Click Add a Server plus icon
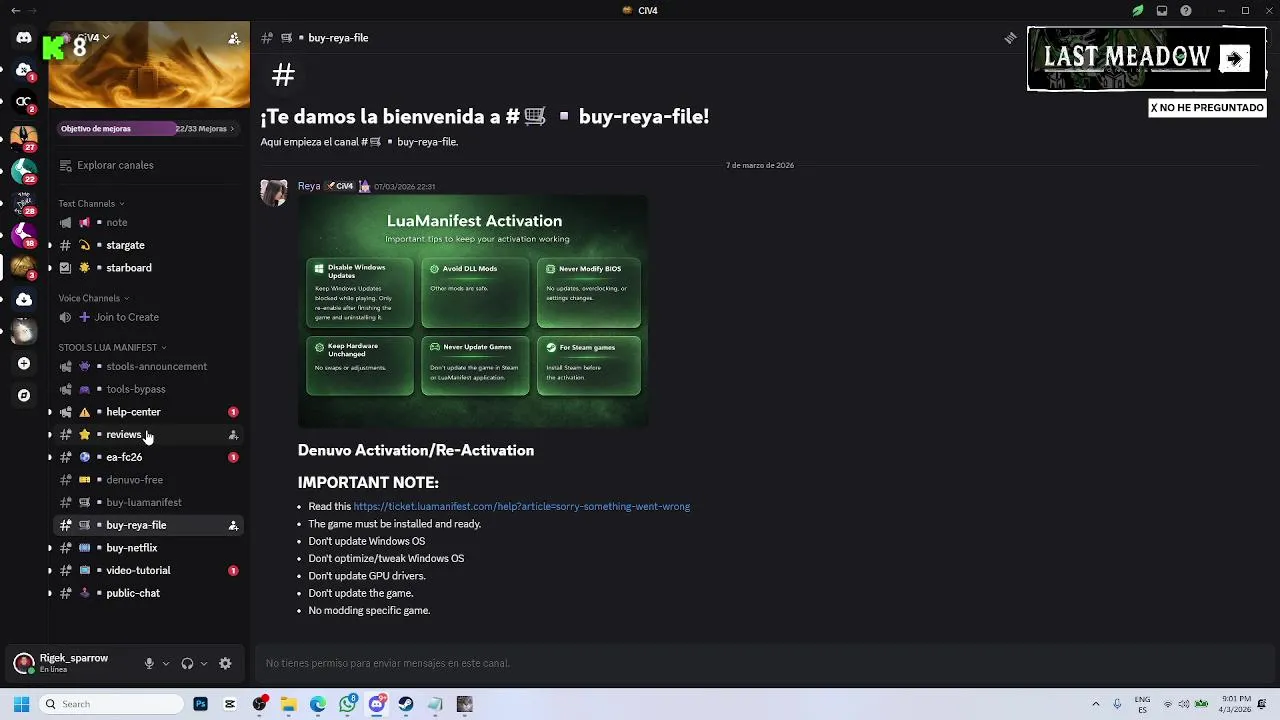This screenshot has width=1280, height=720. coord(24,364)
